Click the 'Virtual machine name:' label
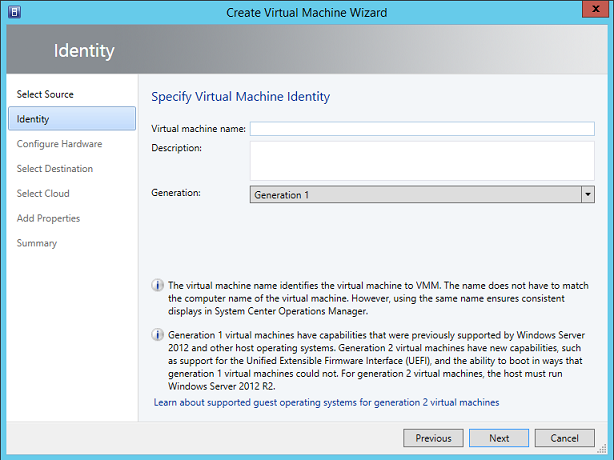The image size is (614, 460). pos(198,129)
